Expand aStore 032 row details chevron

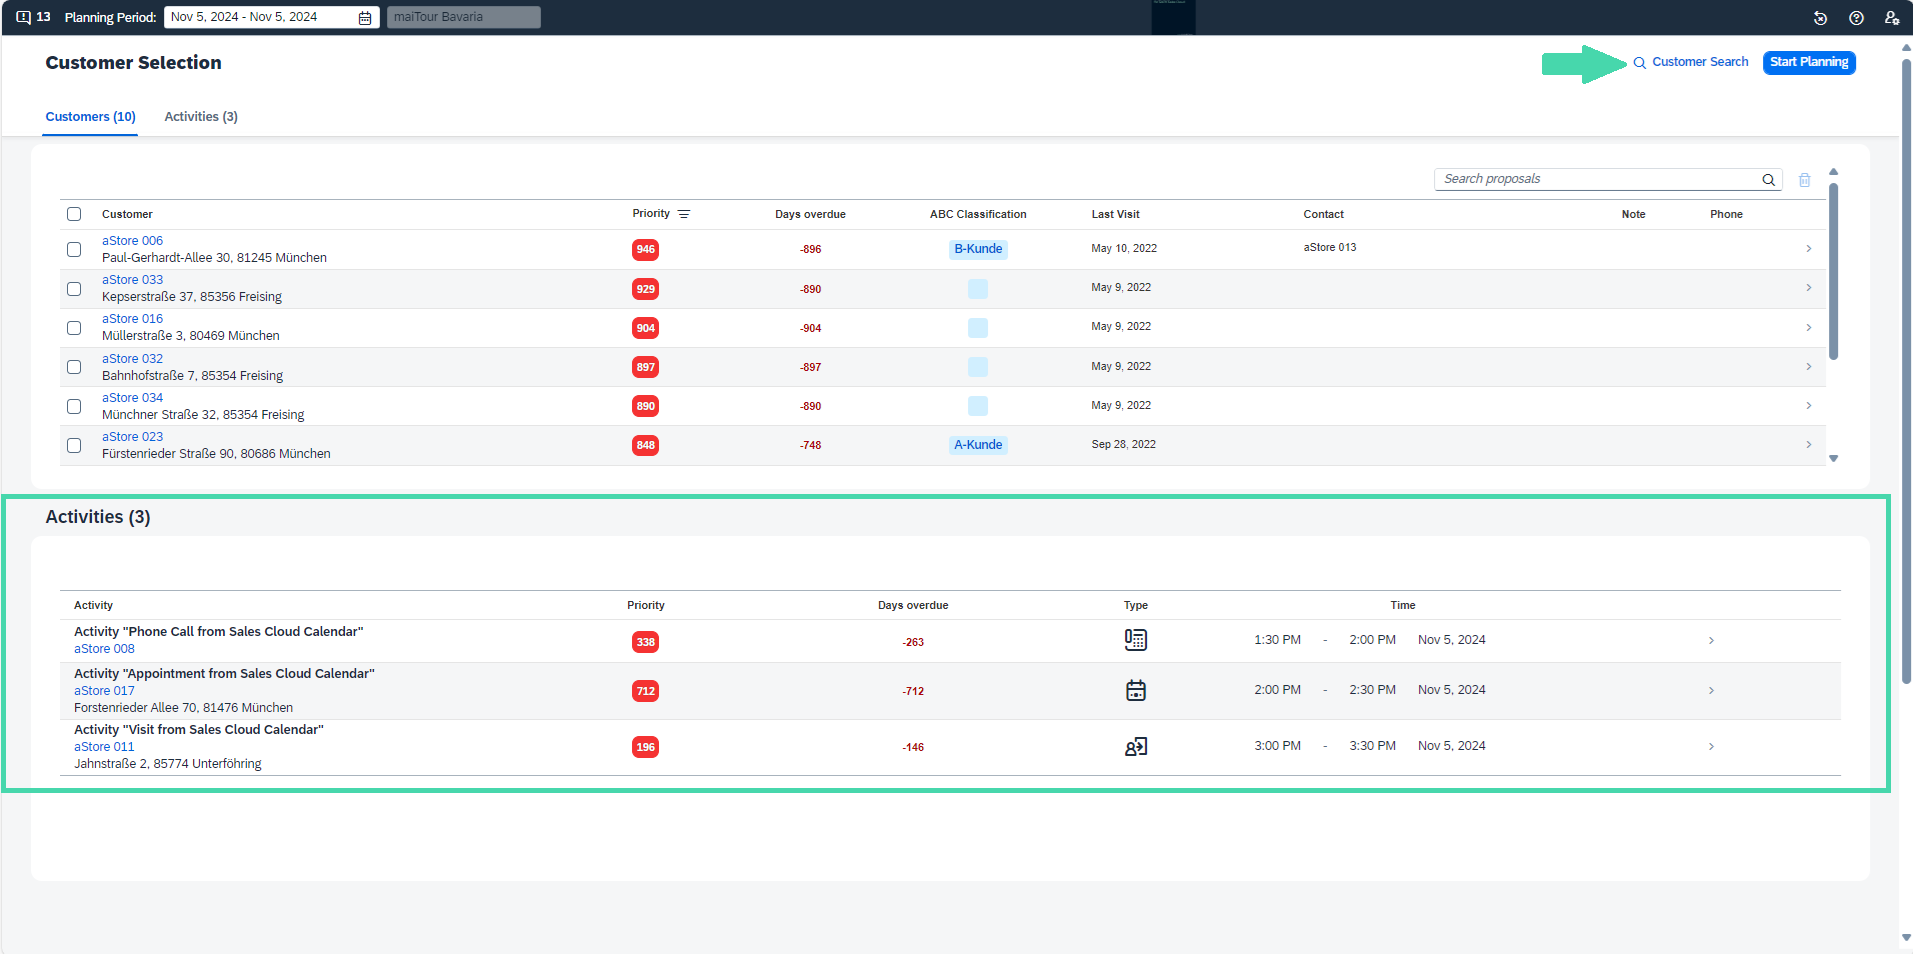pos(1809,366)
